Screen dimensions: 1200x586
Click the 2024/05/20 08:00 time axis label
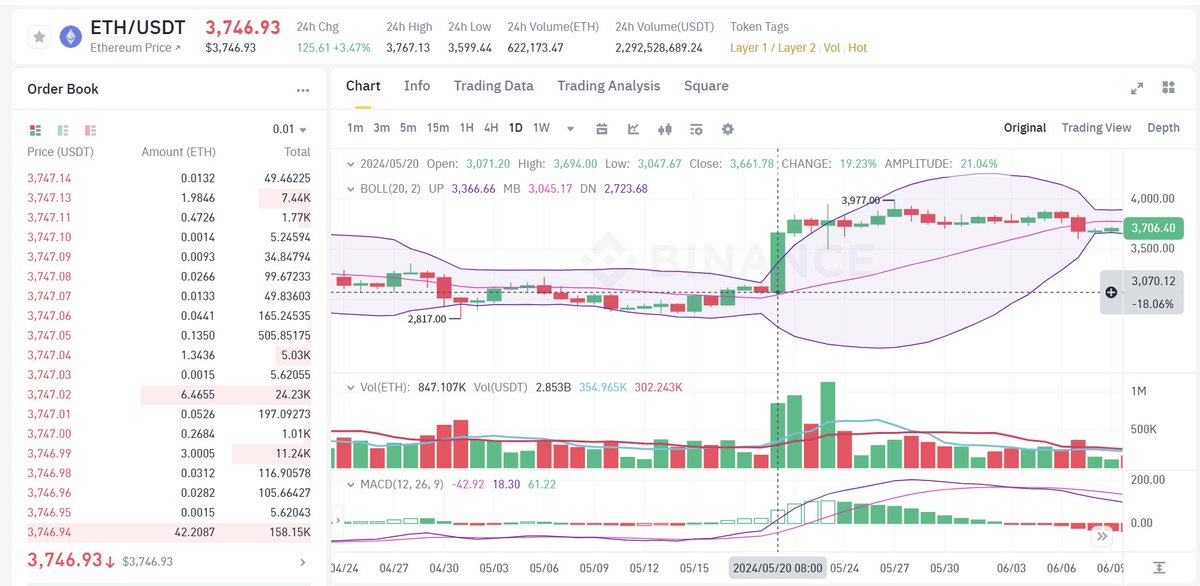pyautogui.click(x=778, y=568)
